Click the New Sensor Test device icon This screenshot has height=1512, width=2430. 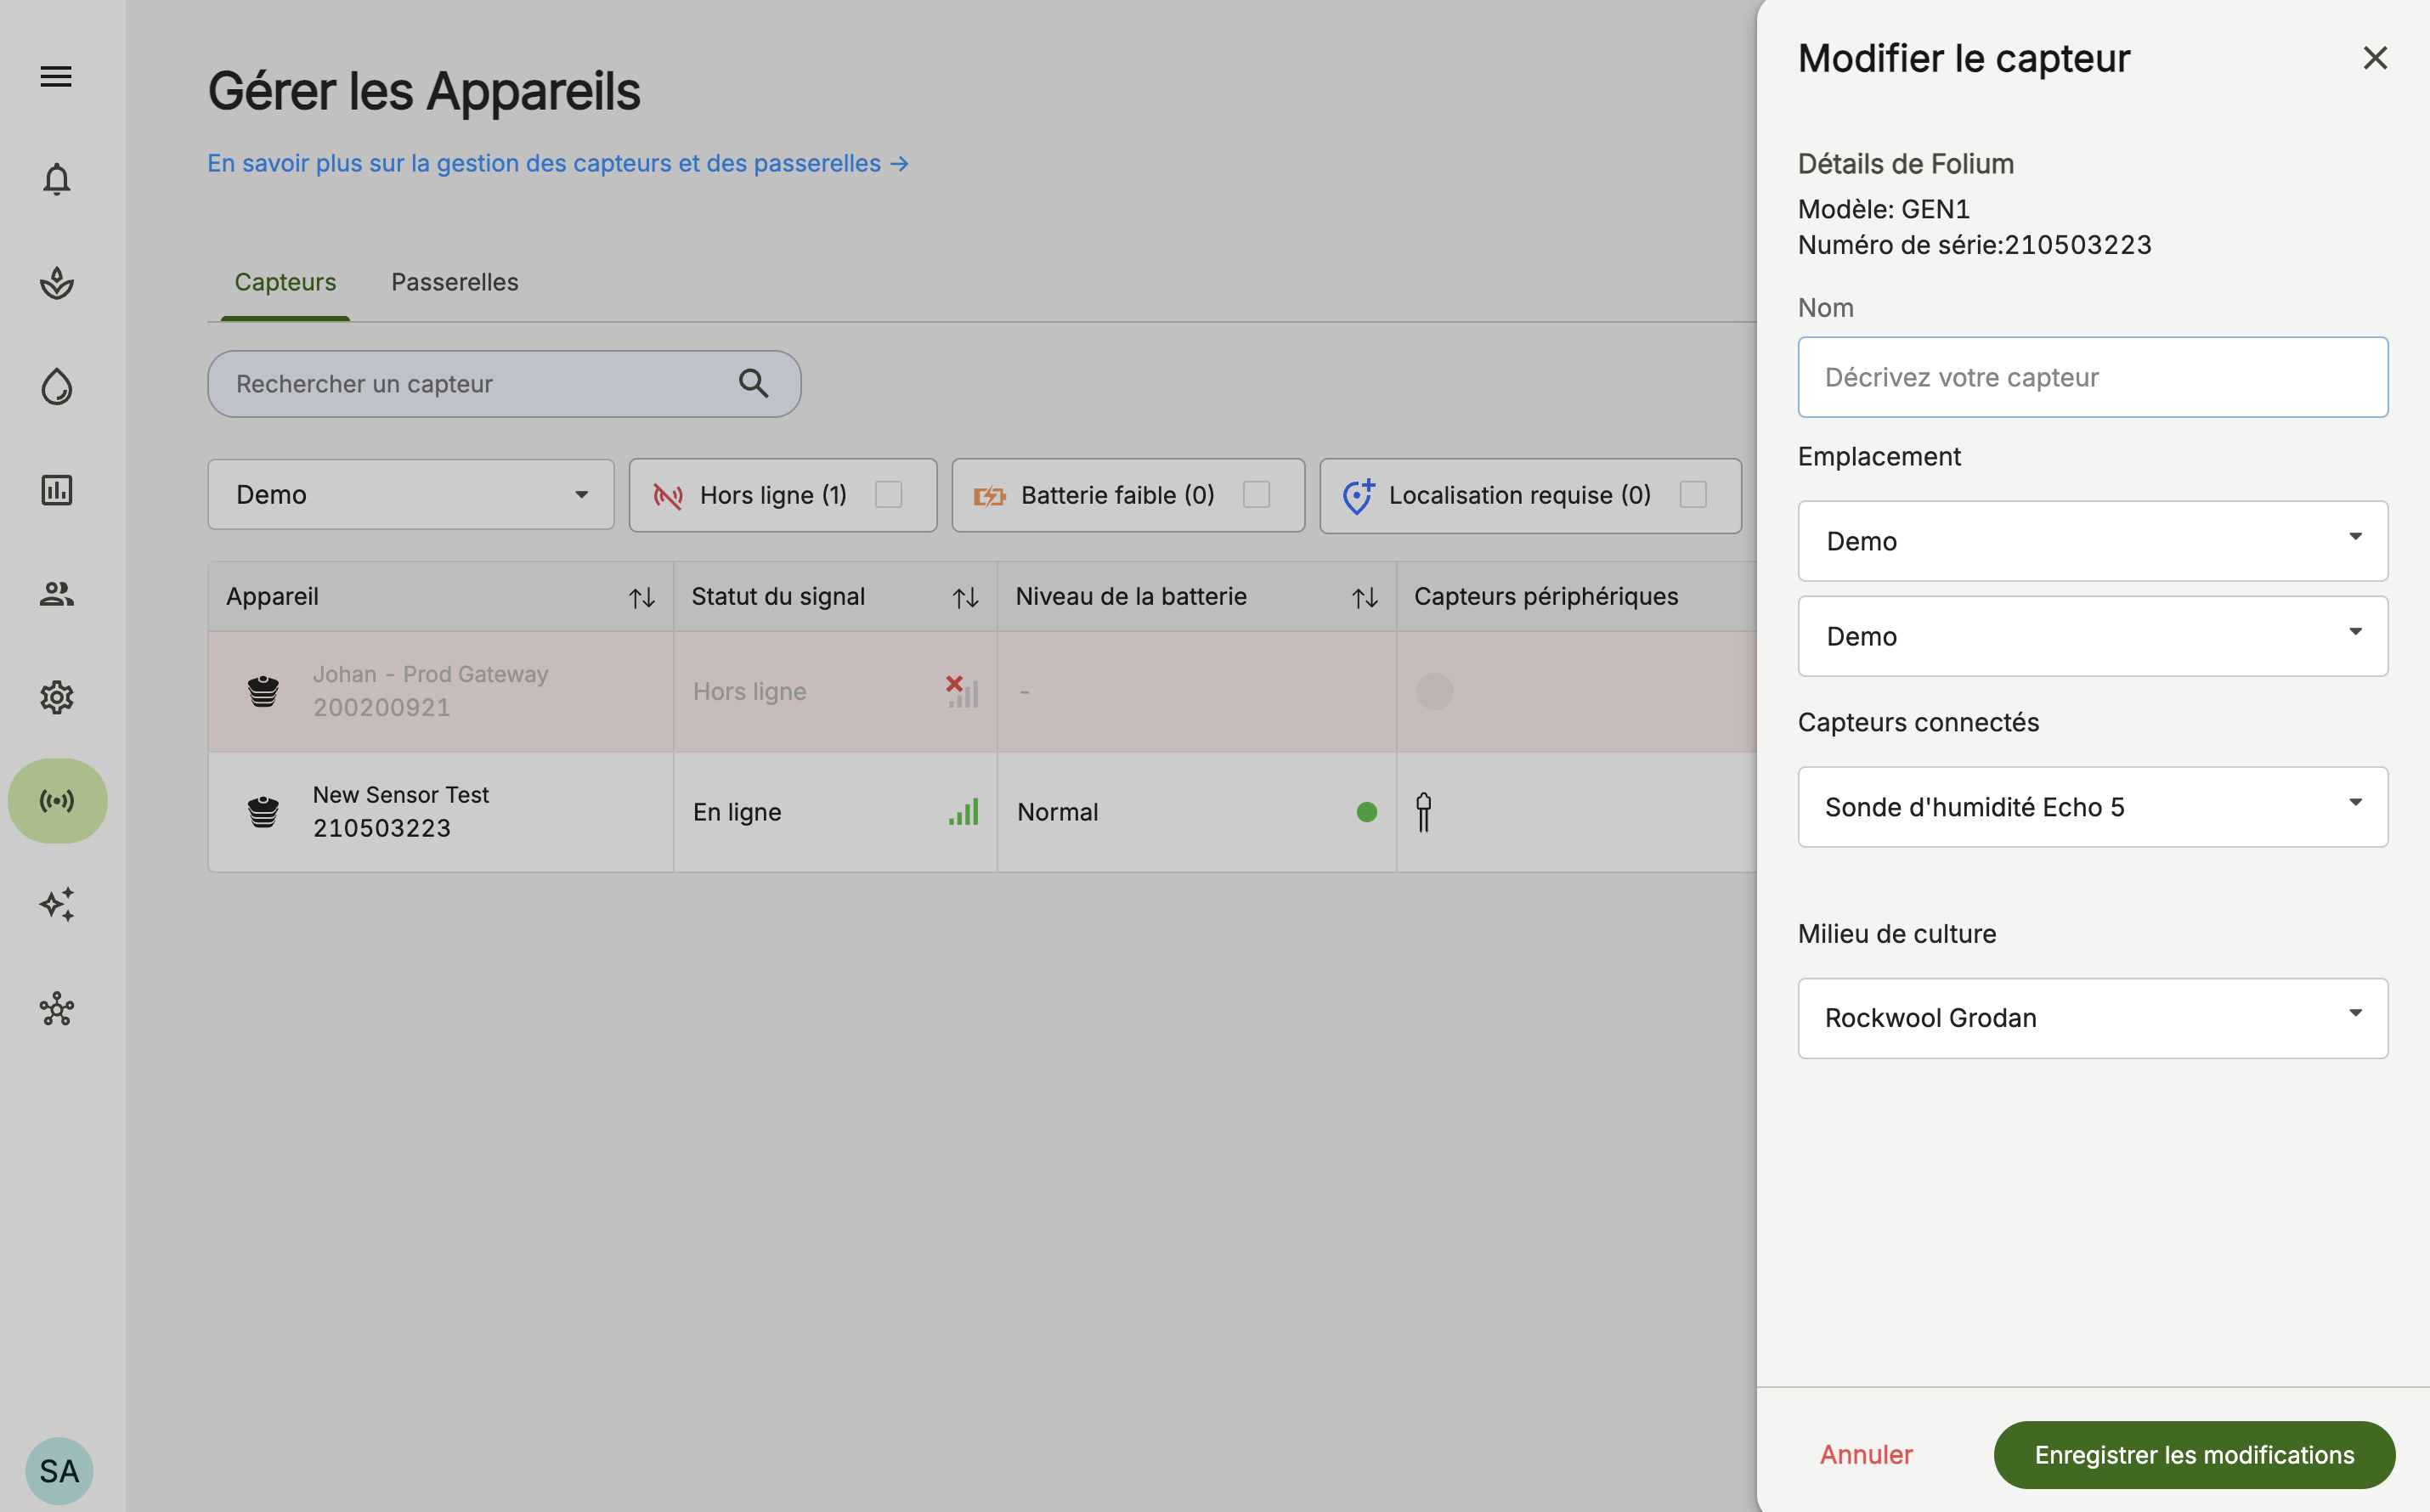click(263, 811)
